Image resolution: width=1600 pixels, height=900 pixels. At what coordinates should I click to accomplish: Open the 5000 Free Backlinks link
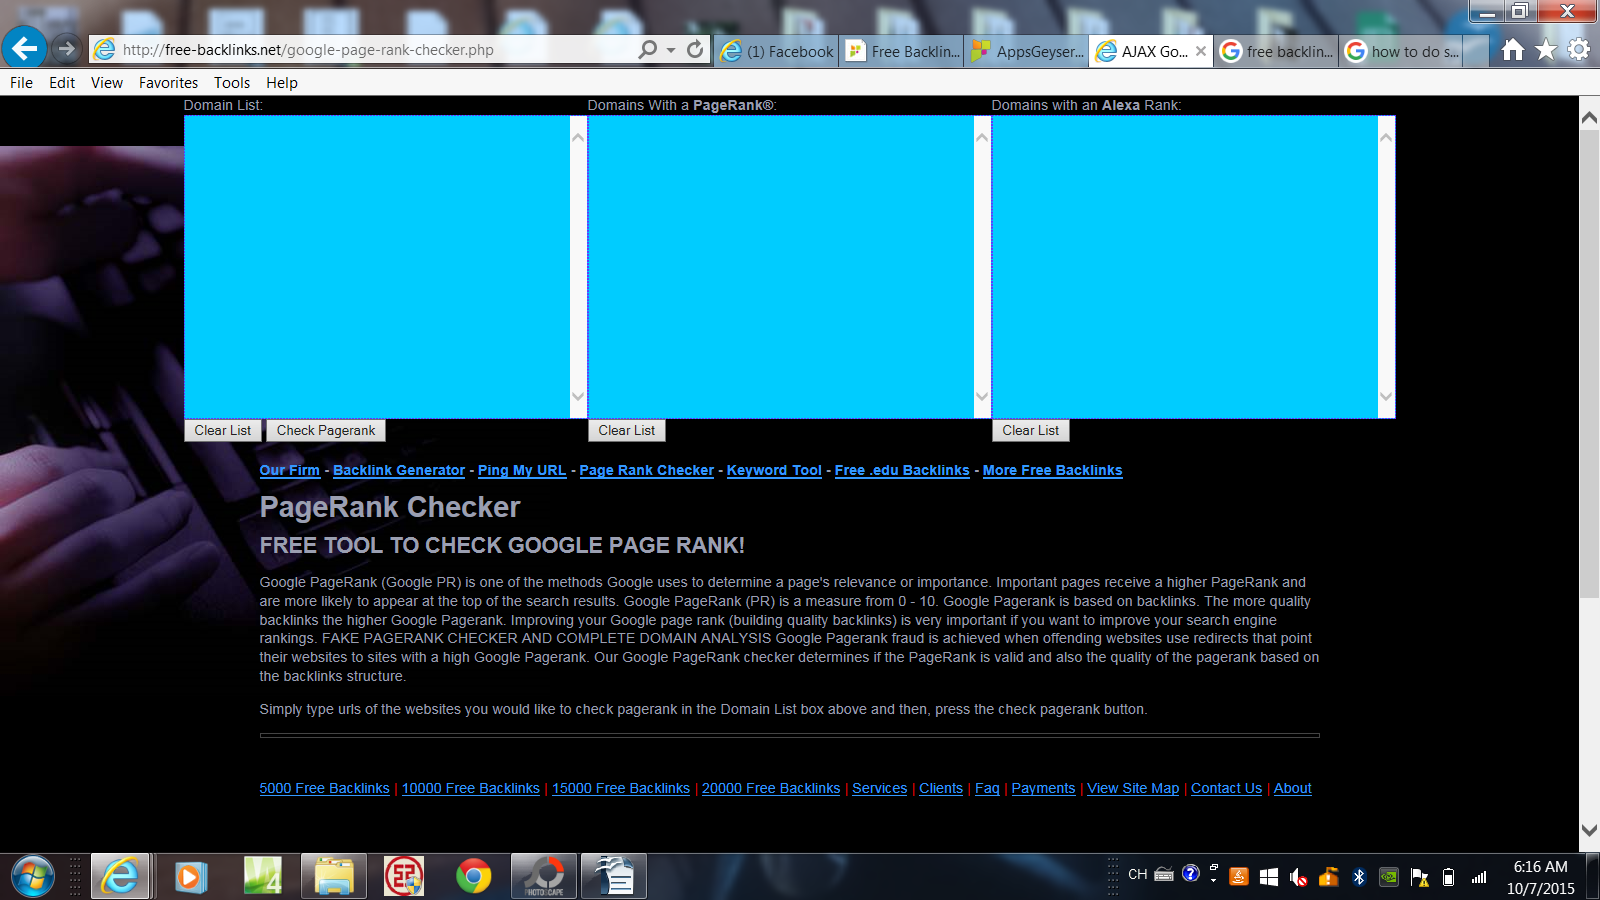325,788
